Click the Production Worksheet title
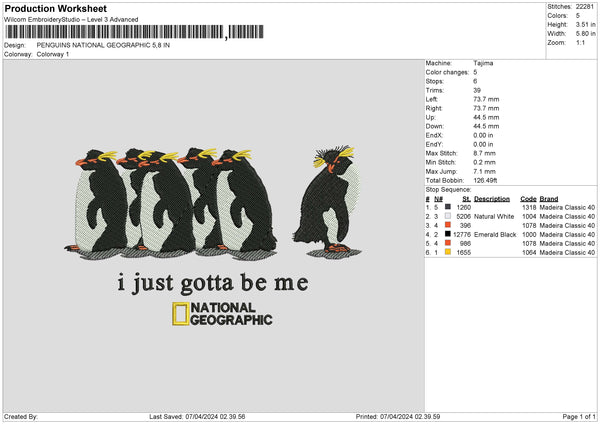The height and width of the screenshot is (424, 600). click(x=54, y=8)
